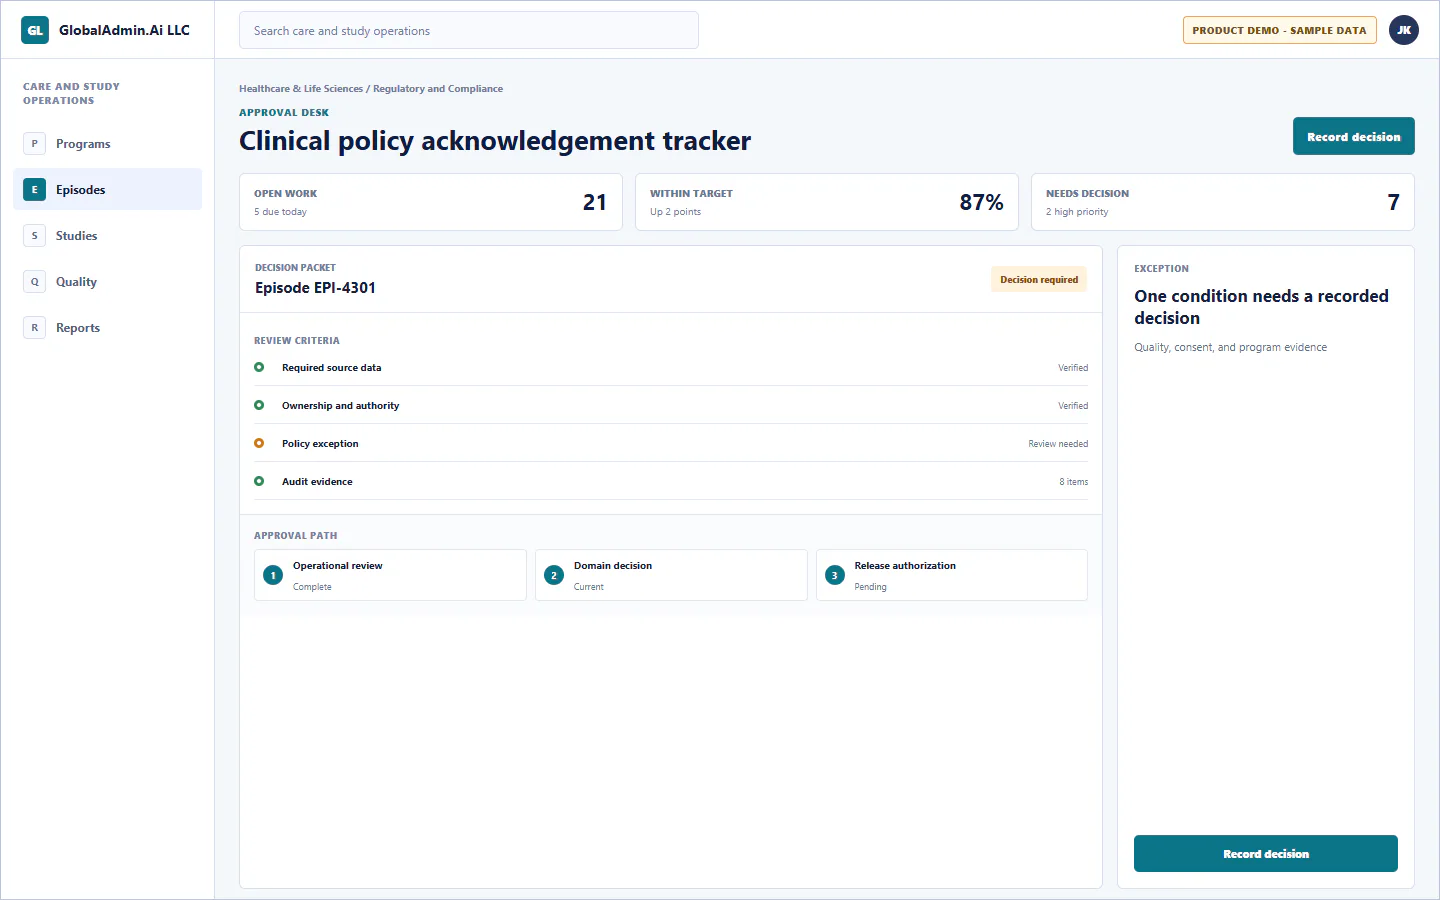Click step 3 circle for Release authorization
Image resolution: width=1440 pixels, height=900 pixels.
click(x=835, y=575)
